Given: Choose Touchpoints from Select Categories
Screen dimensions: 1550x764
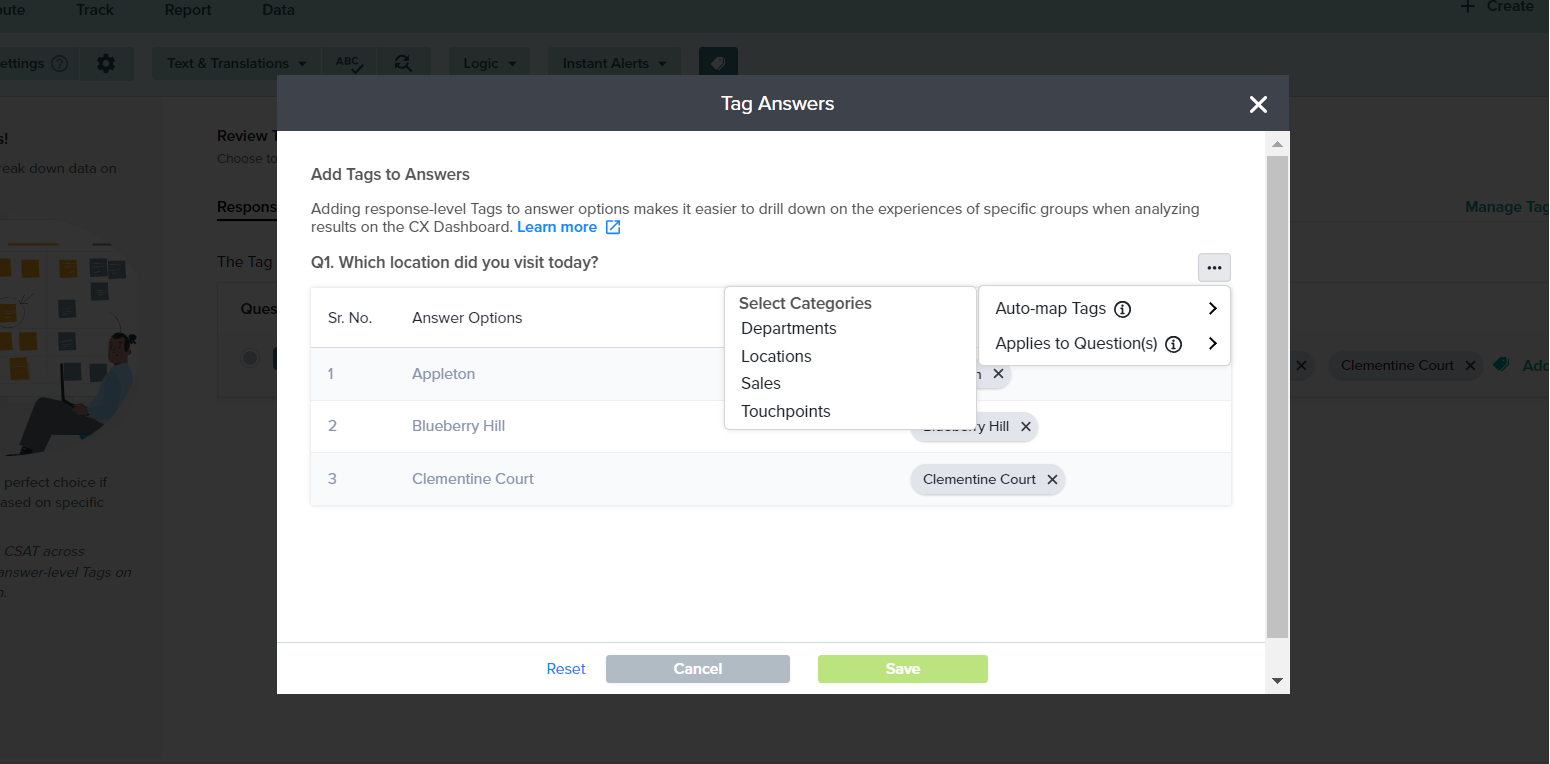Looking at the screenshot, I should [785, 412].
